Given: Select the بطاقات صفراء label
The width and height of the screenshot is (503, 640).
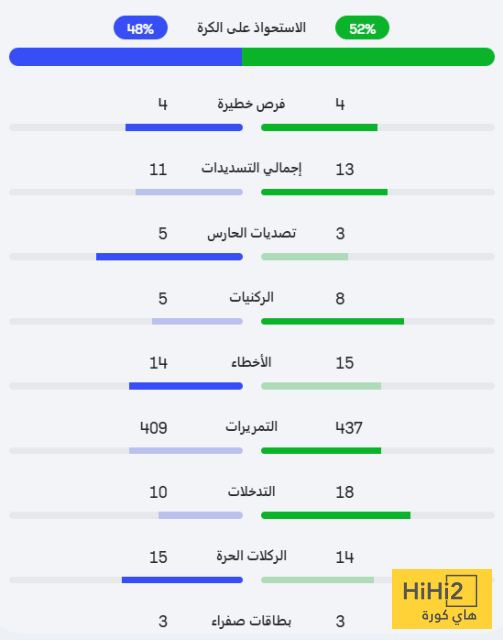Looking at the screenshot, I should 251,621.
